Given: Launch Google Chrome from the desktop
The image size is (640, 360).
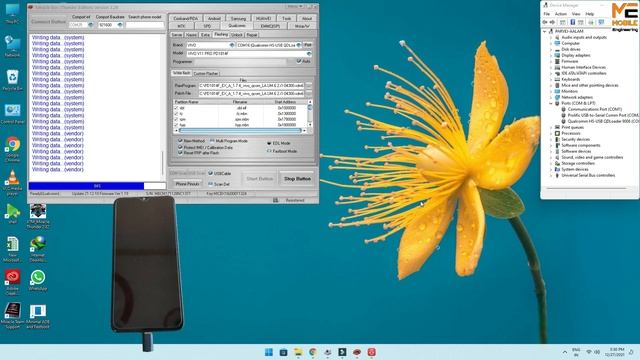Looking at the screenshot, I should (12, 149).
